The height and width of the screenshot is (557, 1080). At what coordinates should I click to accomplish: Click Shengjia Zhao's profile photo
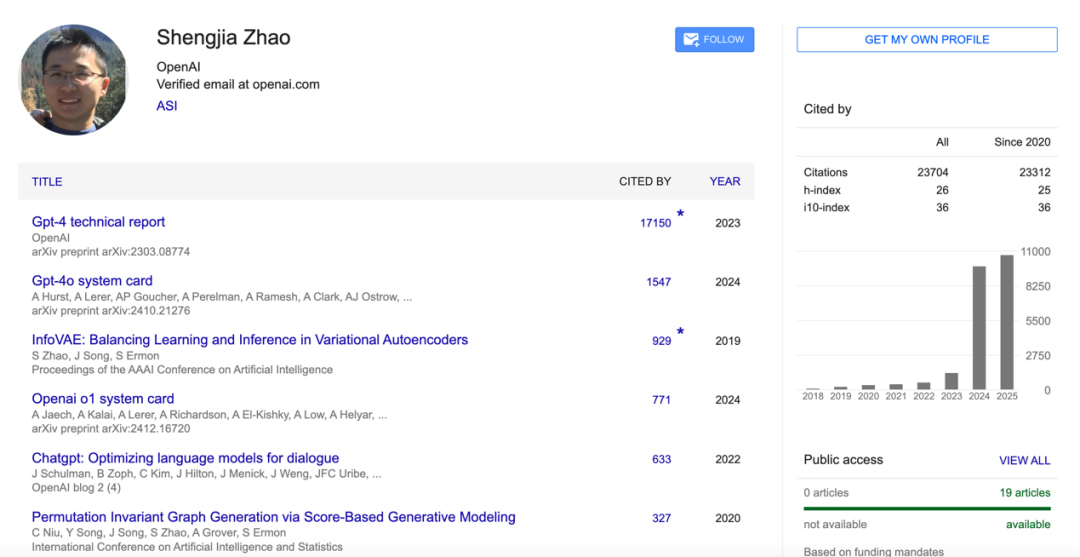74,80
